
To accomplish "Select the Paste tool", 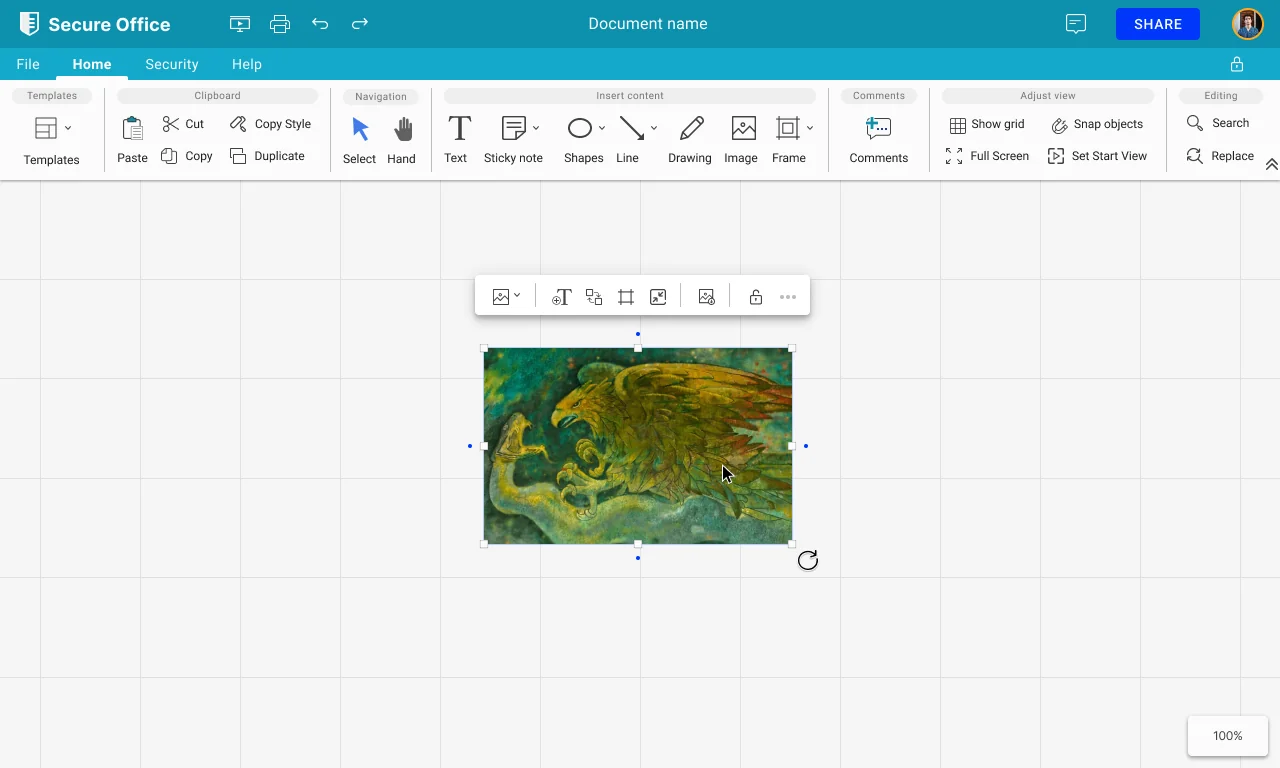I will [x=132, y=140].
